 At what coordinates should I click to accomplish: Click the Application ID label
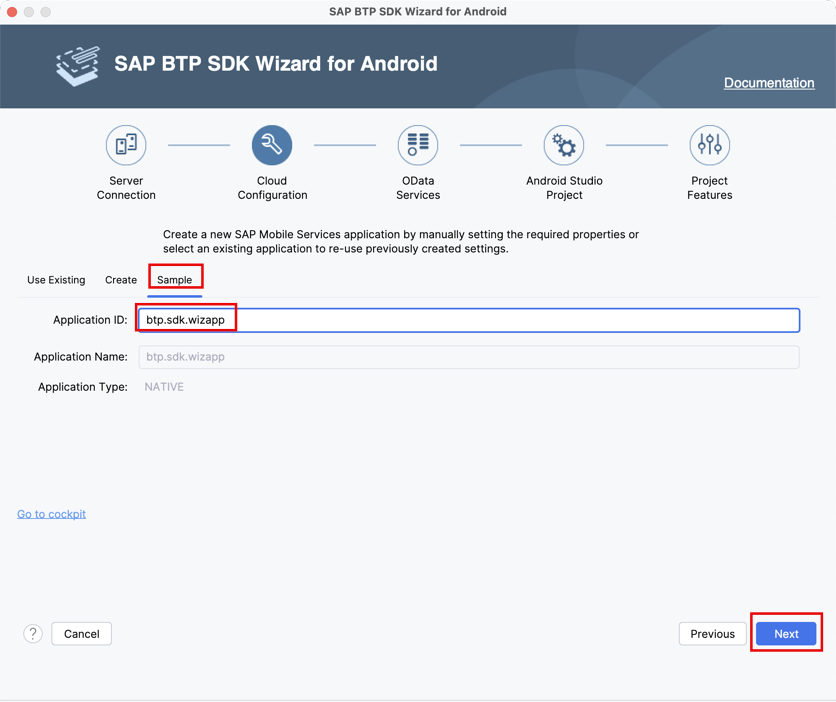(x=90, y=320)
